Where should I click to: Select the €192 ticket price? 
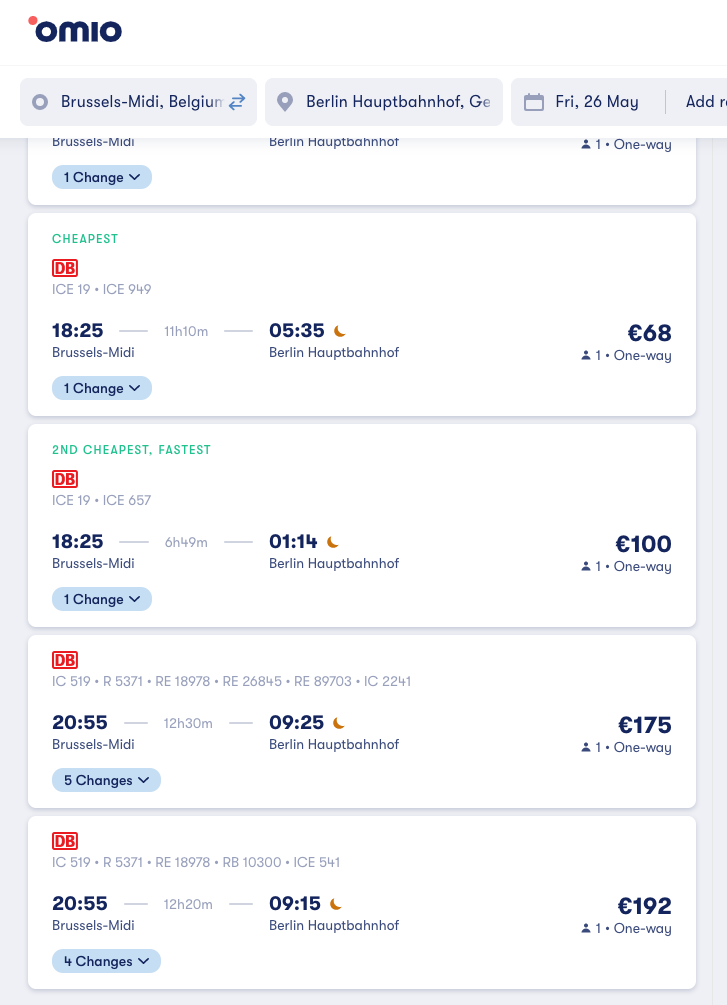point(644,906)
